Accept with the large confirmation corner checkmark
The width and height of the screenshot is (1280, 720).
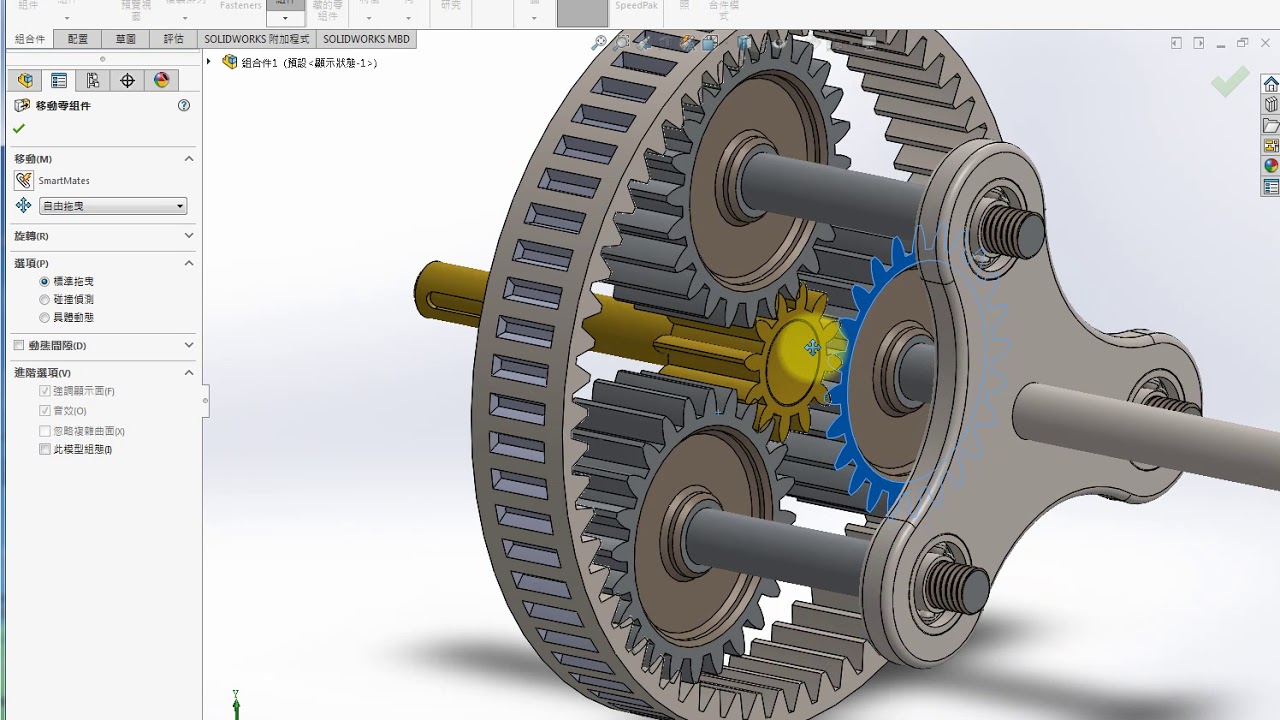pyautogui.click(x=1230, y=81)
